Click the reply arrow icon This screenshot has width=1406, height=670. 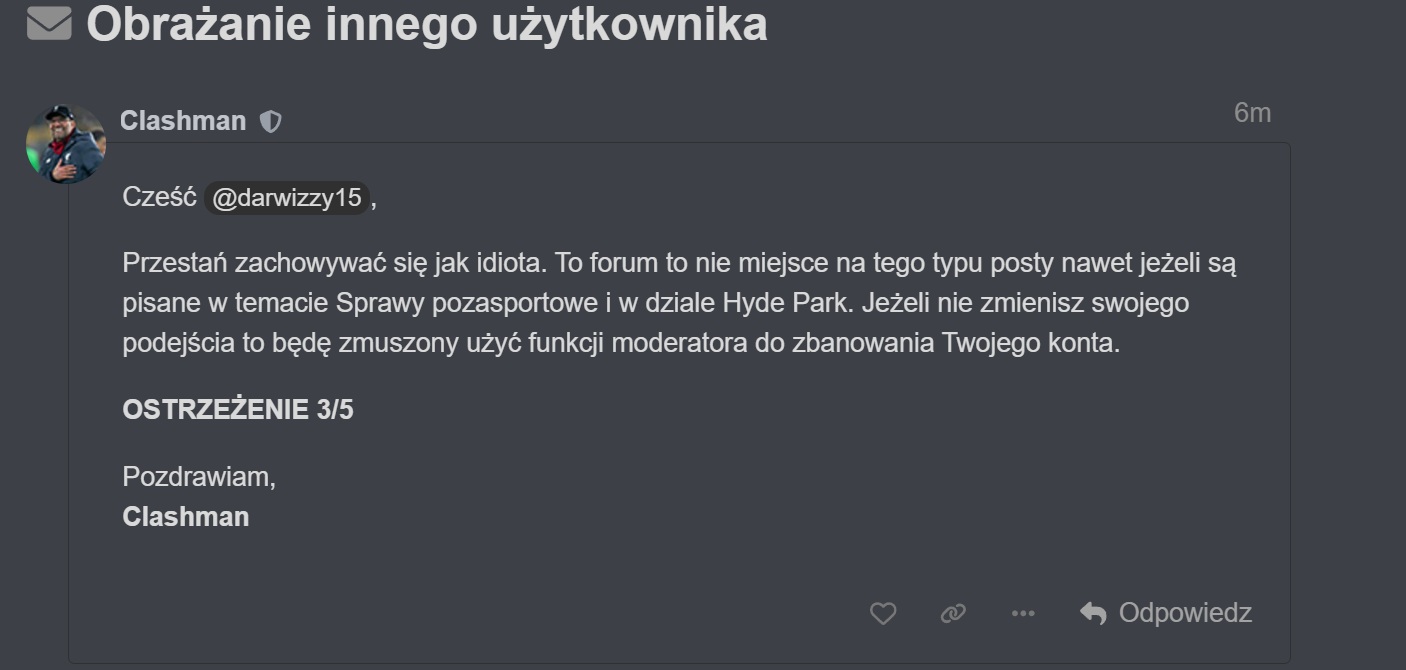click(1093, 613)
